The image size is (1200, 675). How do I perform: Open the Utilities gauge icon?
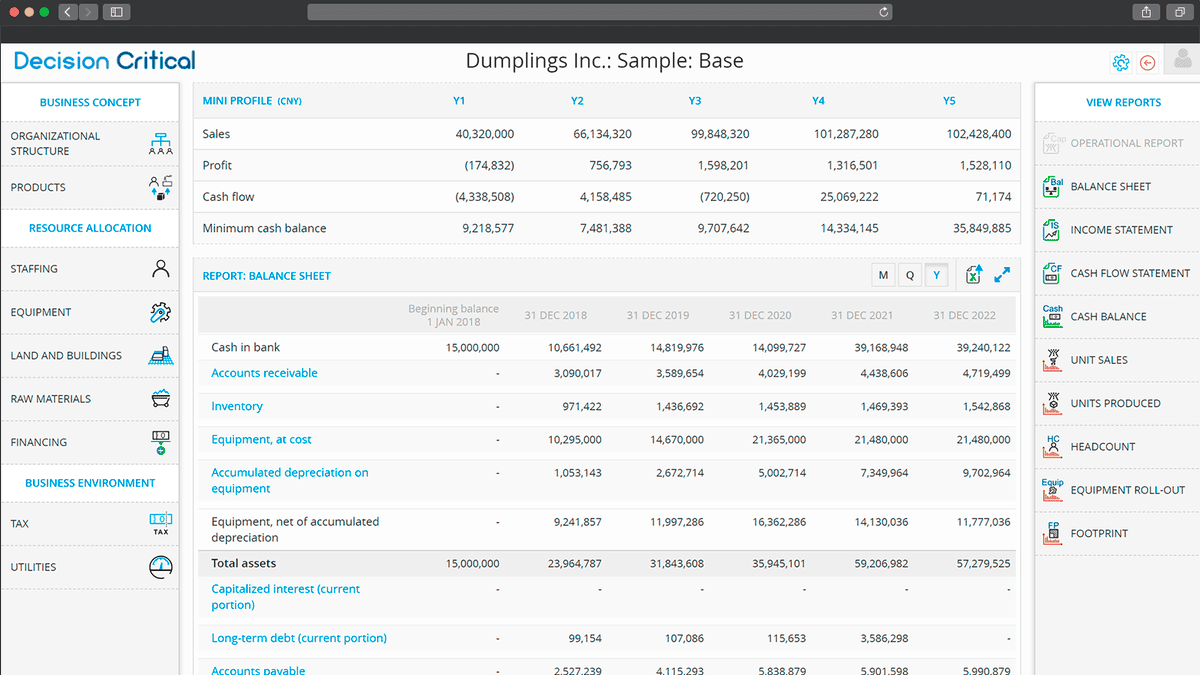click(x=160, y=567)
